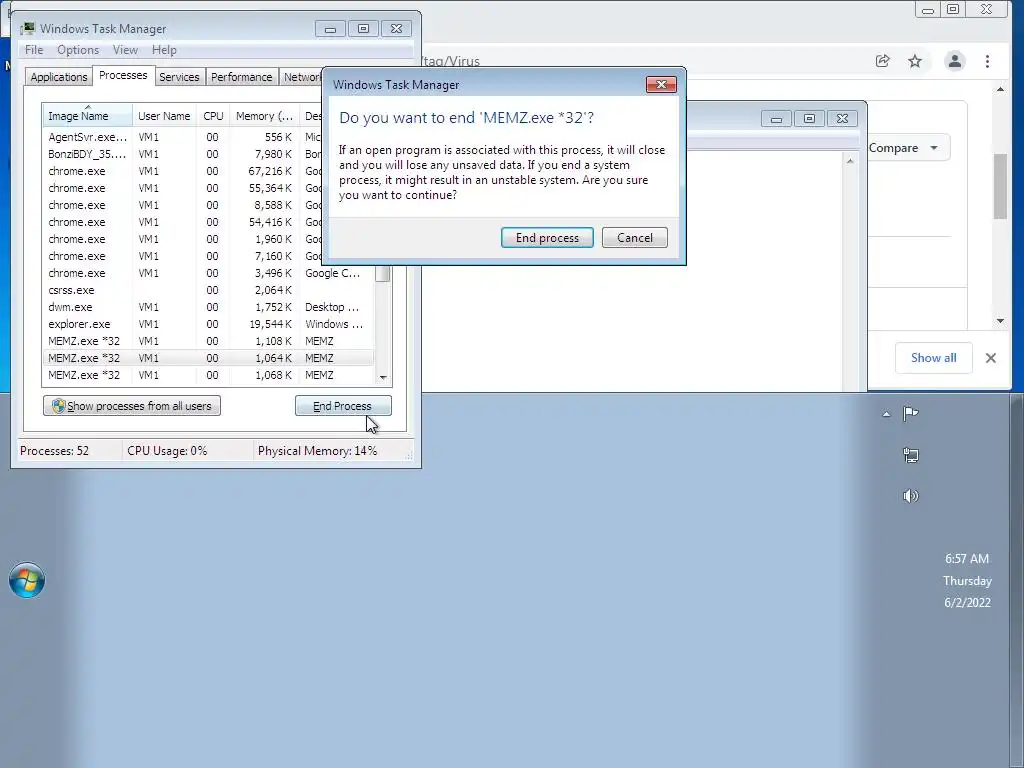Select chrome.exe using 1,960 K

tap(208, 239)
